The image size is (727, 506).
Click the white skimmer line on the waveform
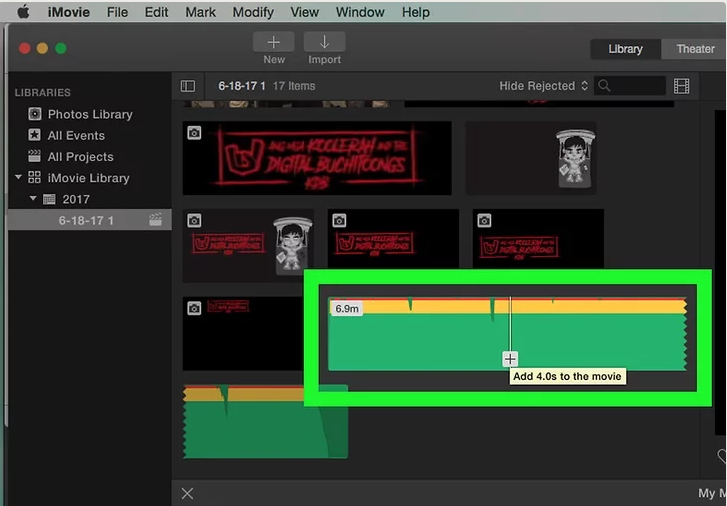click(x=510, y=325)
